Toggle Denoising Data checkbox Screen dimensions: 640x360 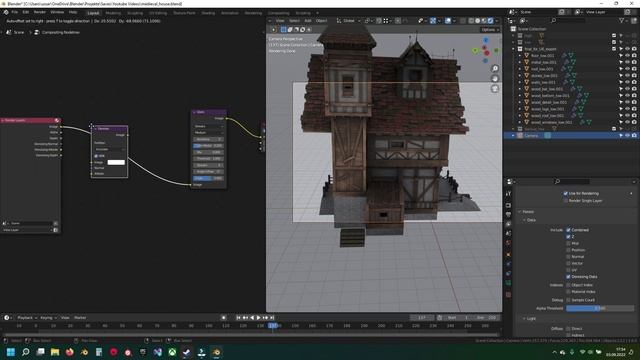tap(568, 276)
